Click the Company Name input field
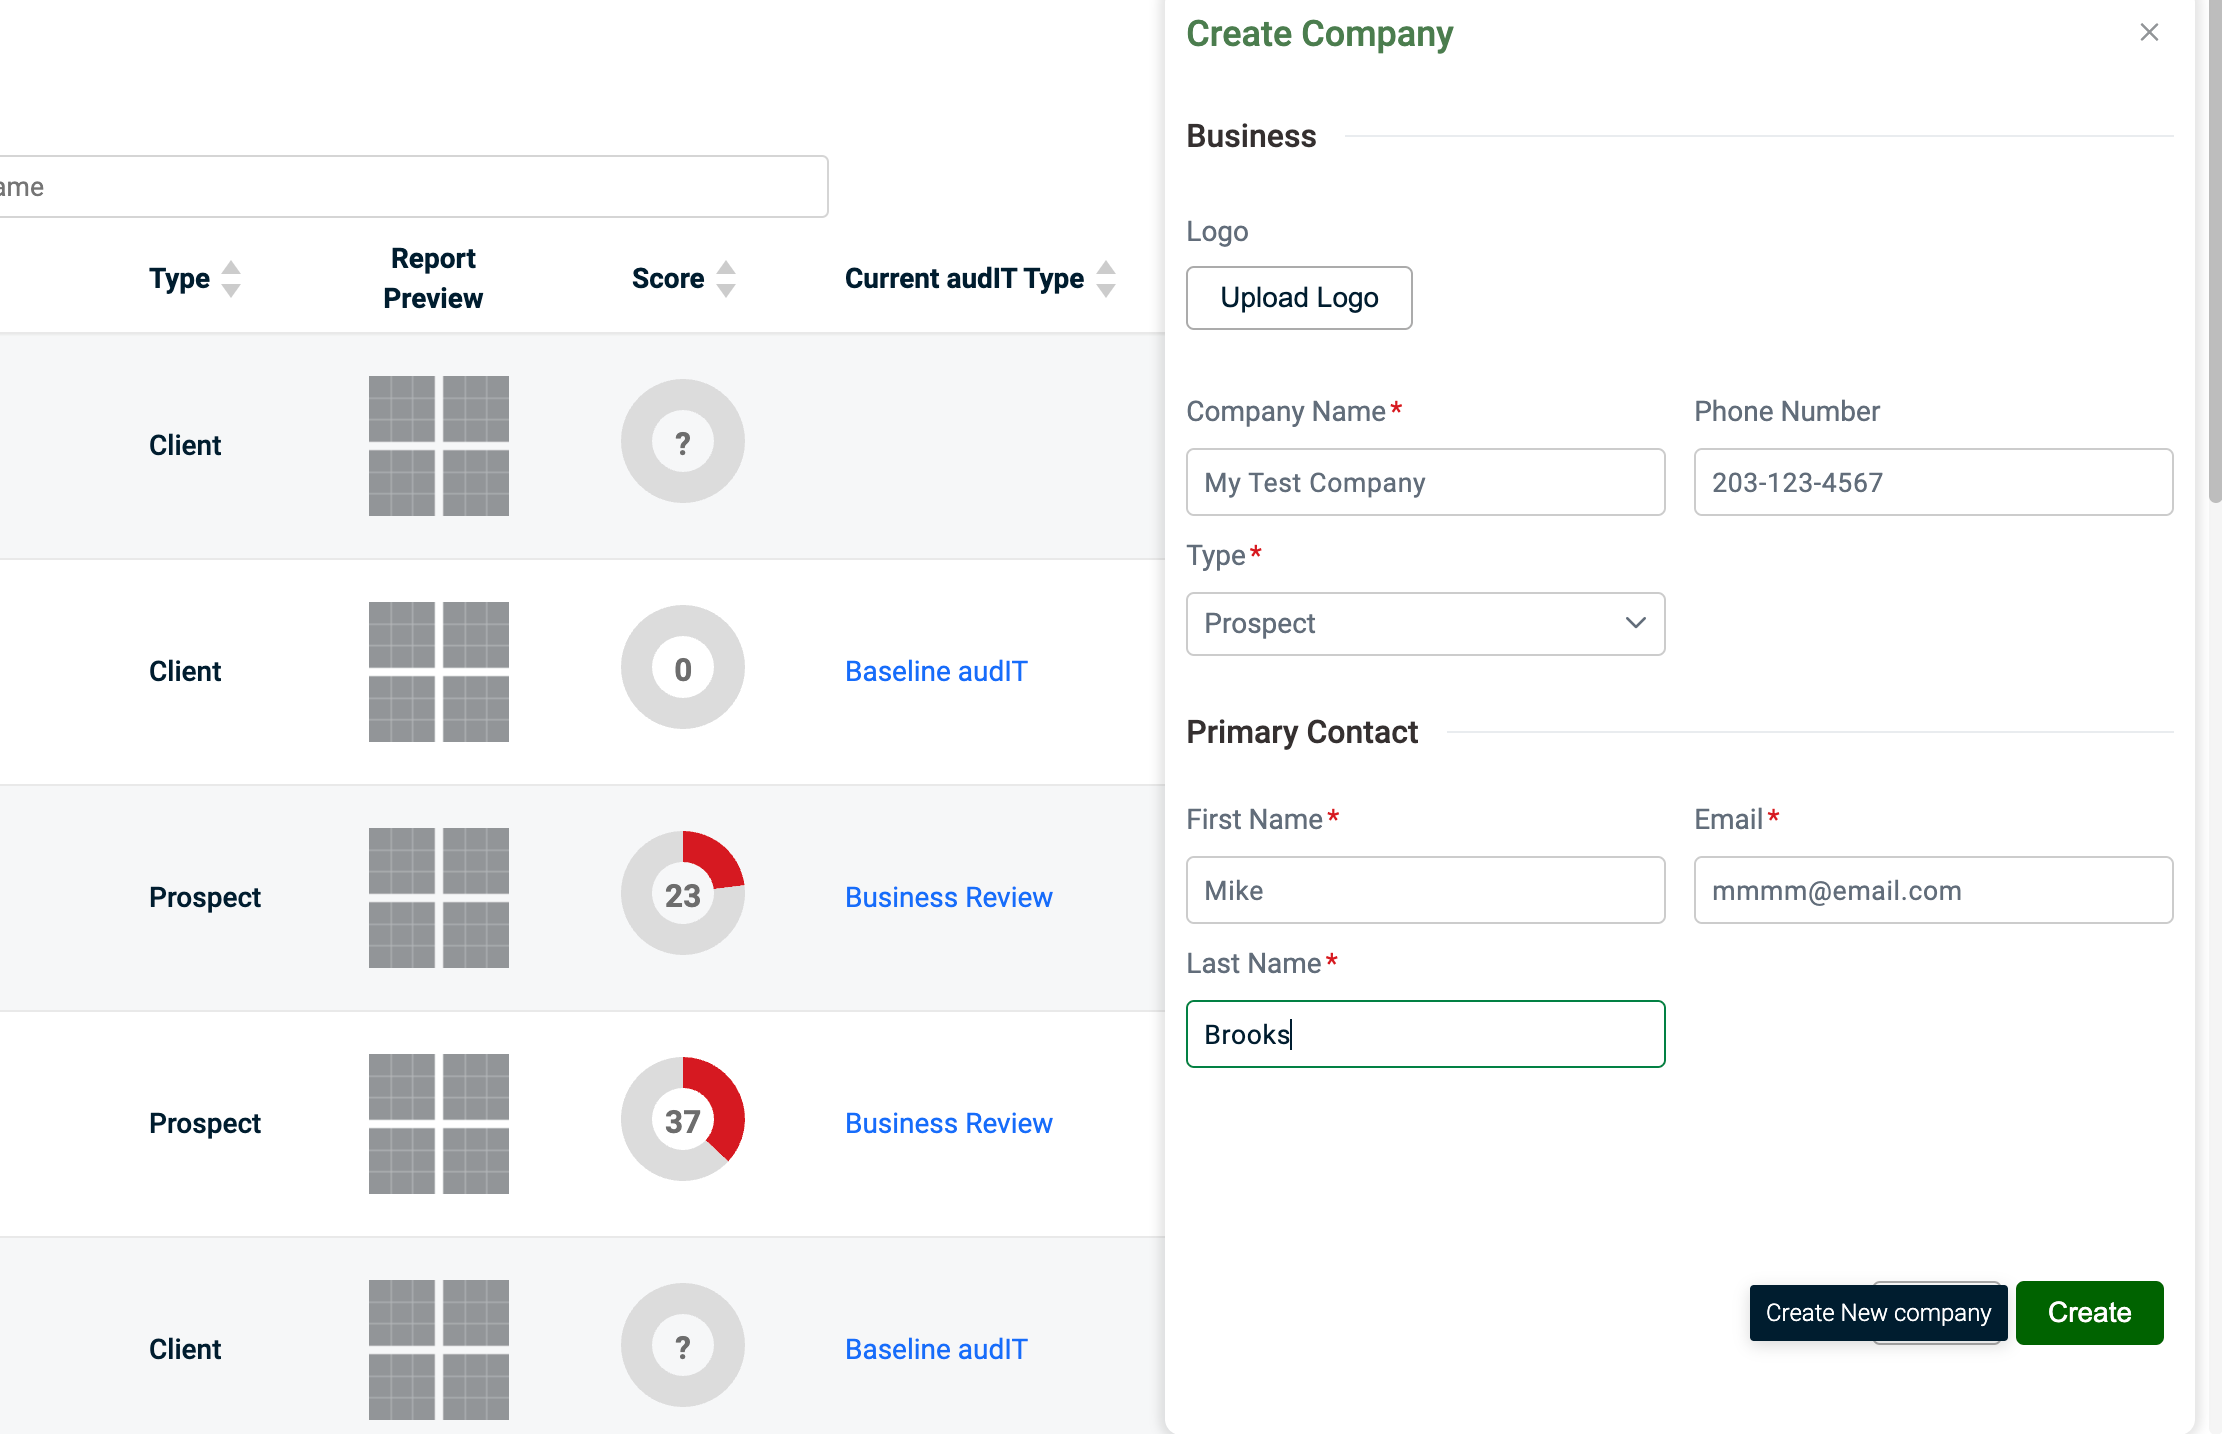Screen dimensions: 2222x1434 tap(1425, 482)
